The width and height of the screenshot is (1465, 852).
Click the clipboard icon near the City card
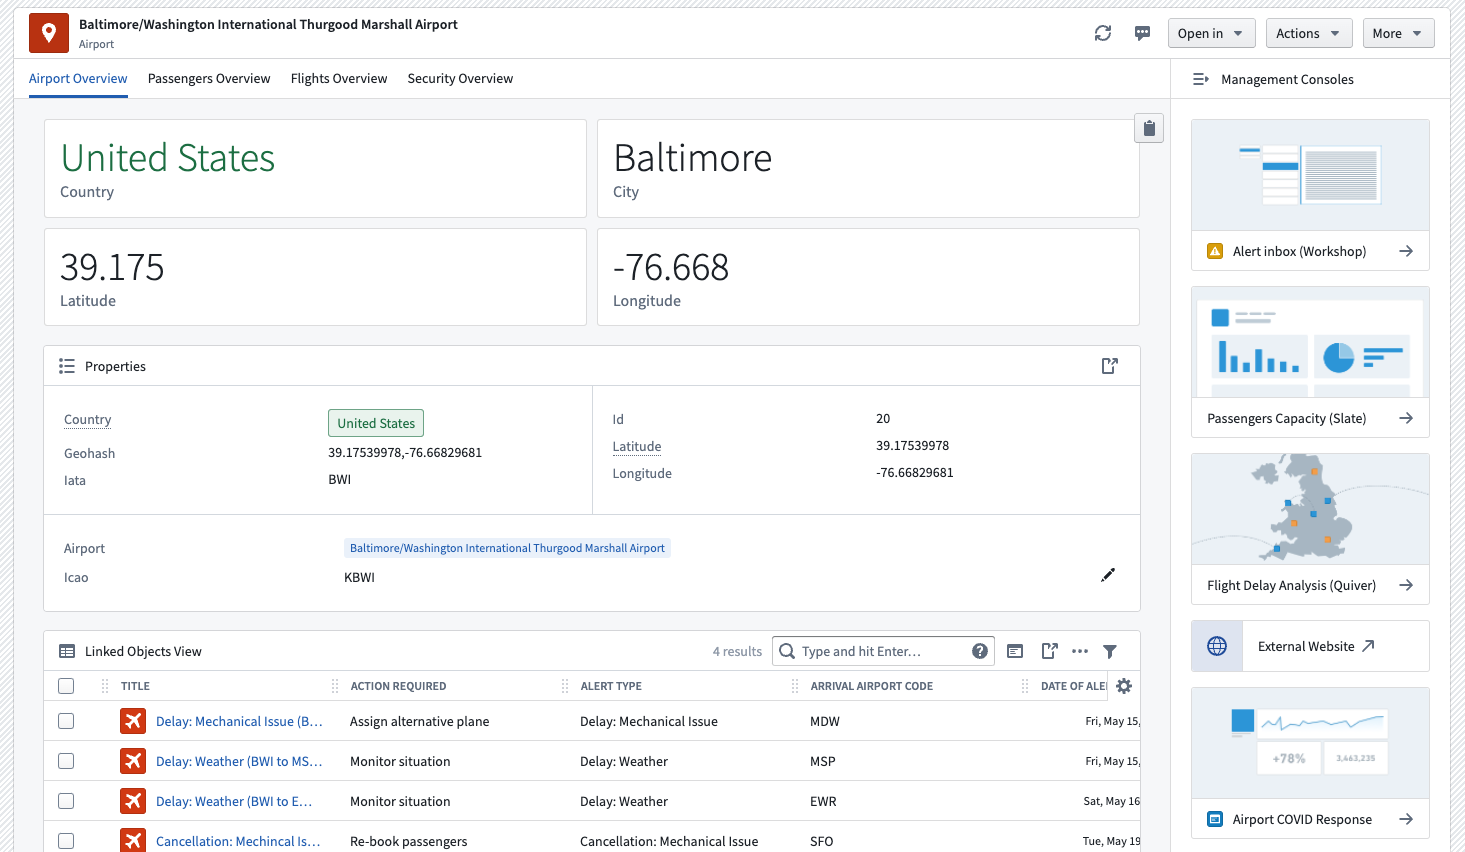[x=1149, y=128]
